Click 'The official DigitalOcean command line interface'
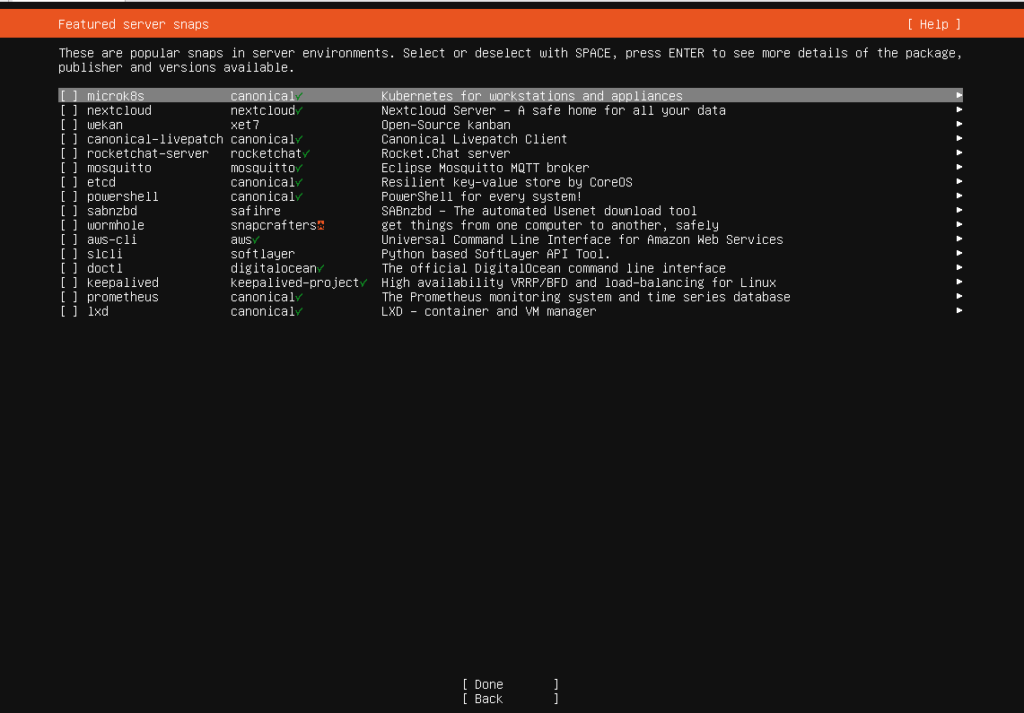The width and height of the screenshot is (1024, 713). click(554, 268)
